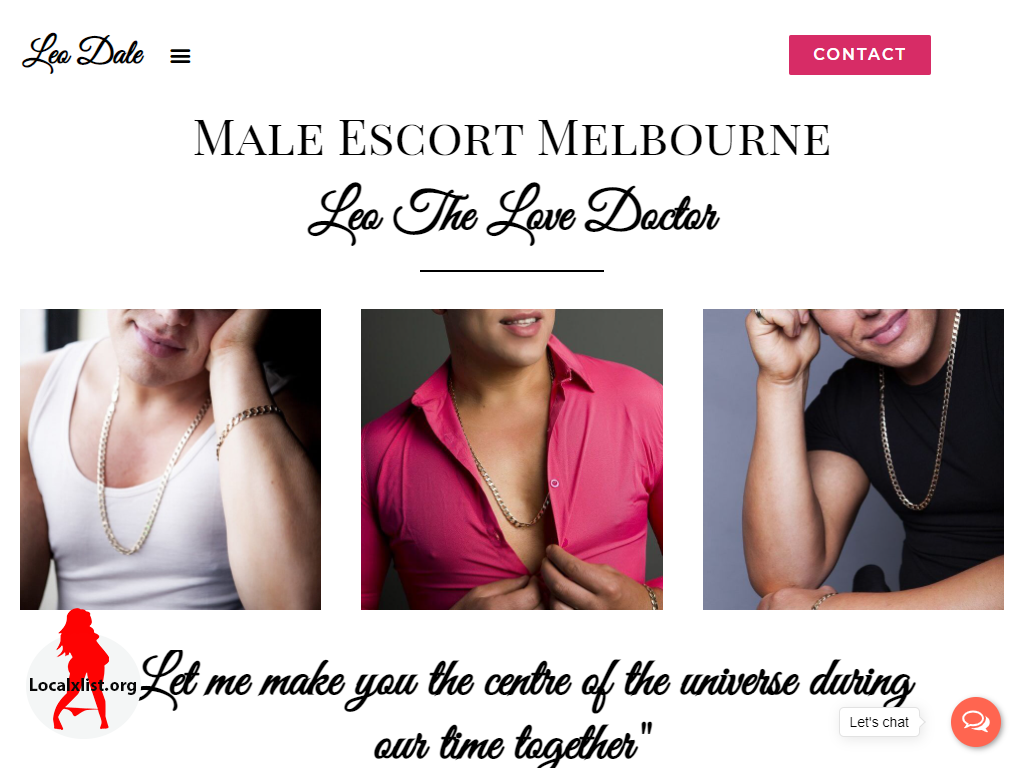Click the pink CONTACT button
Viewport: 1024px width, 768px height.
(859, 55)
